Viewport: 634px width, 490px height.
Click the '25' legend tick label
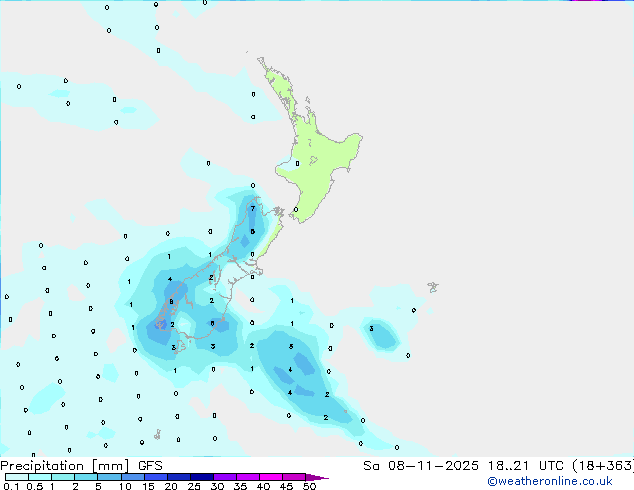194,486
